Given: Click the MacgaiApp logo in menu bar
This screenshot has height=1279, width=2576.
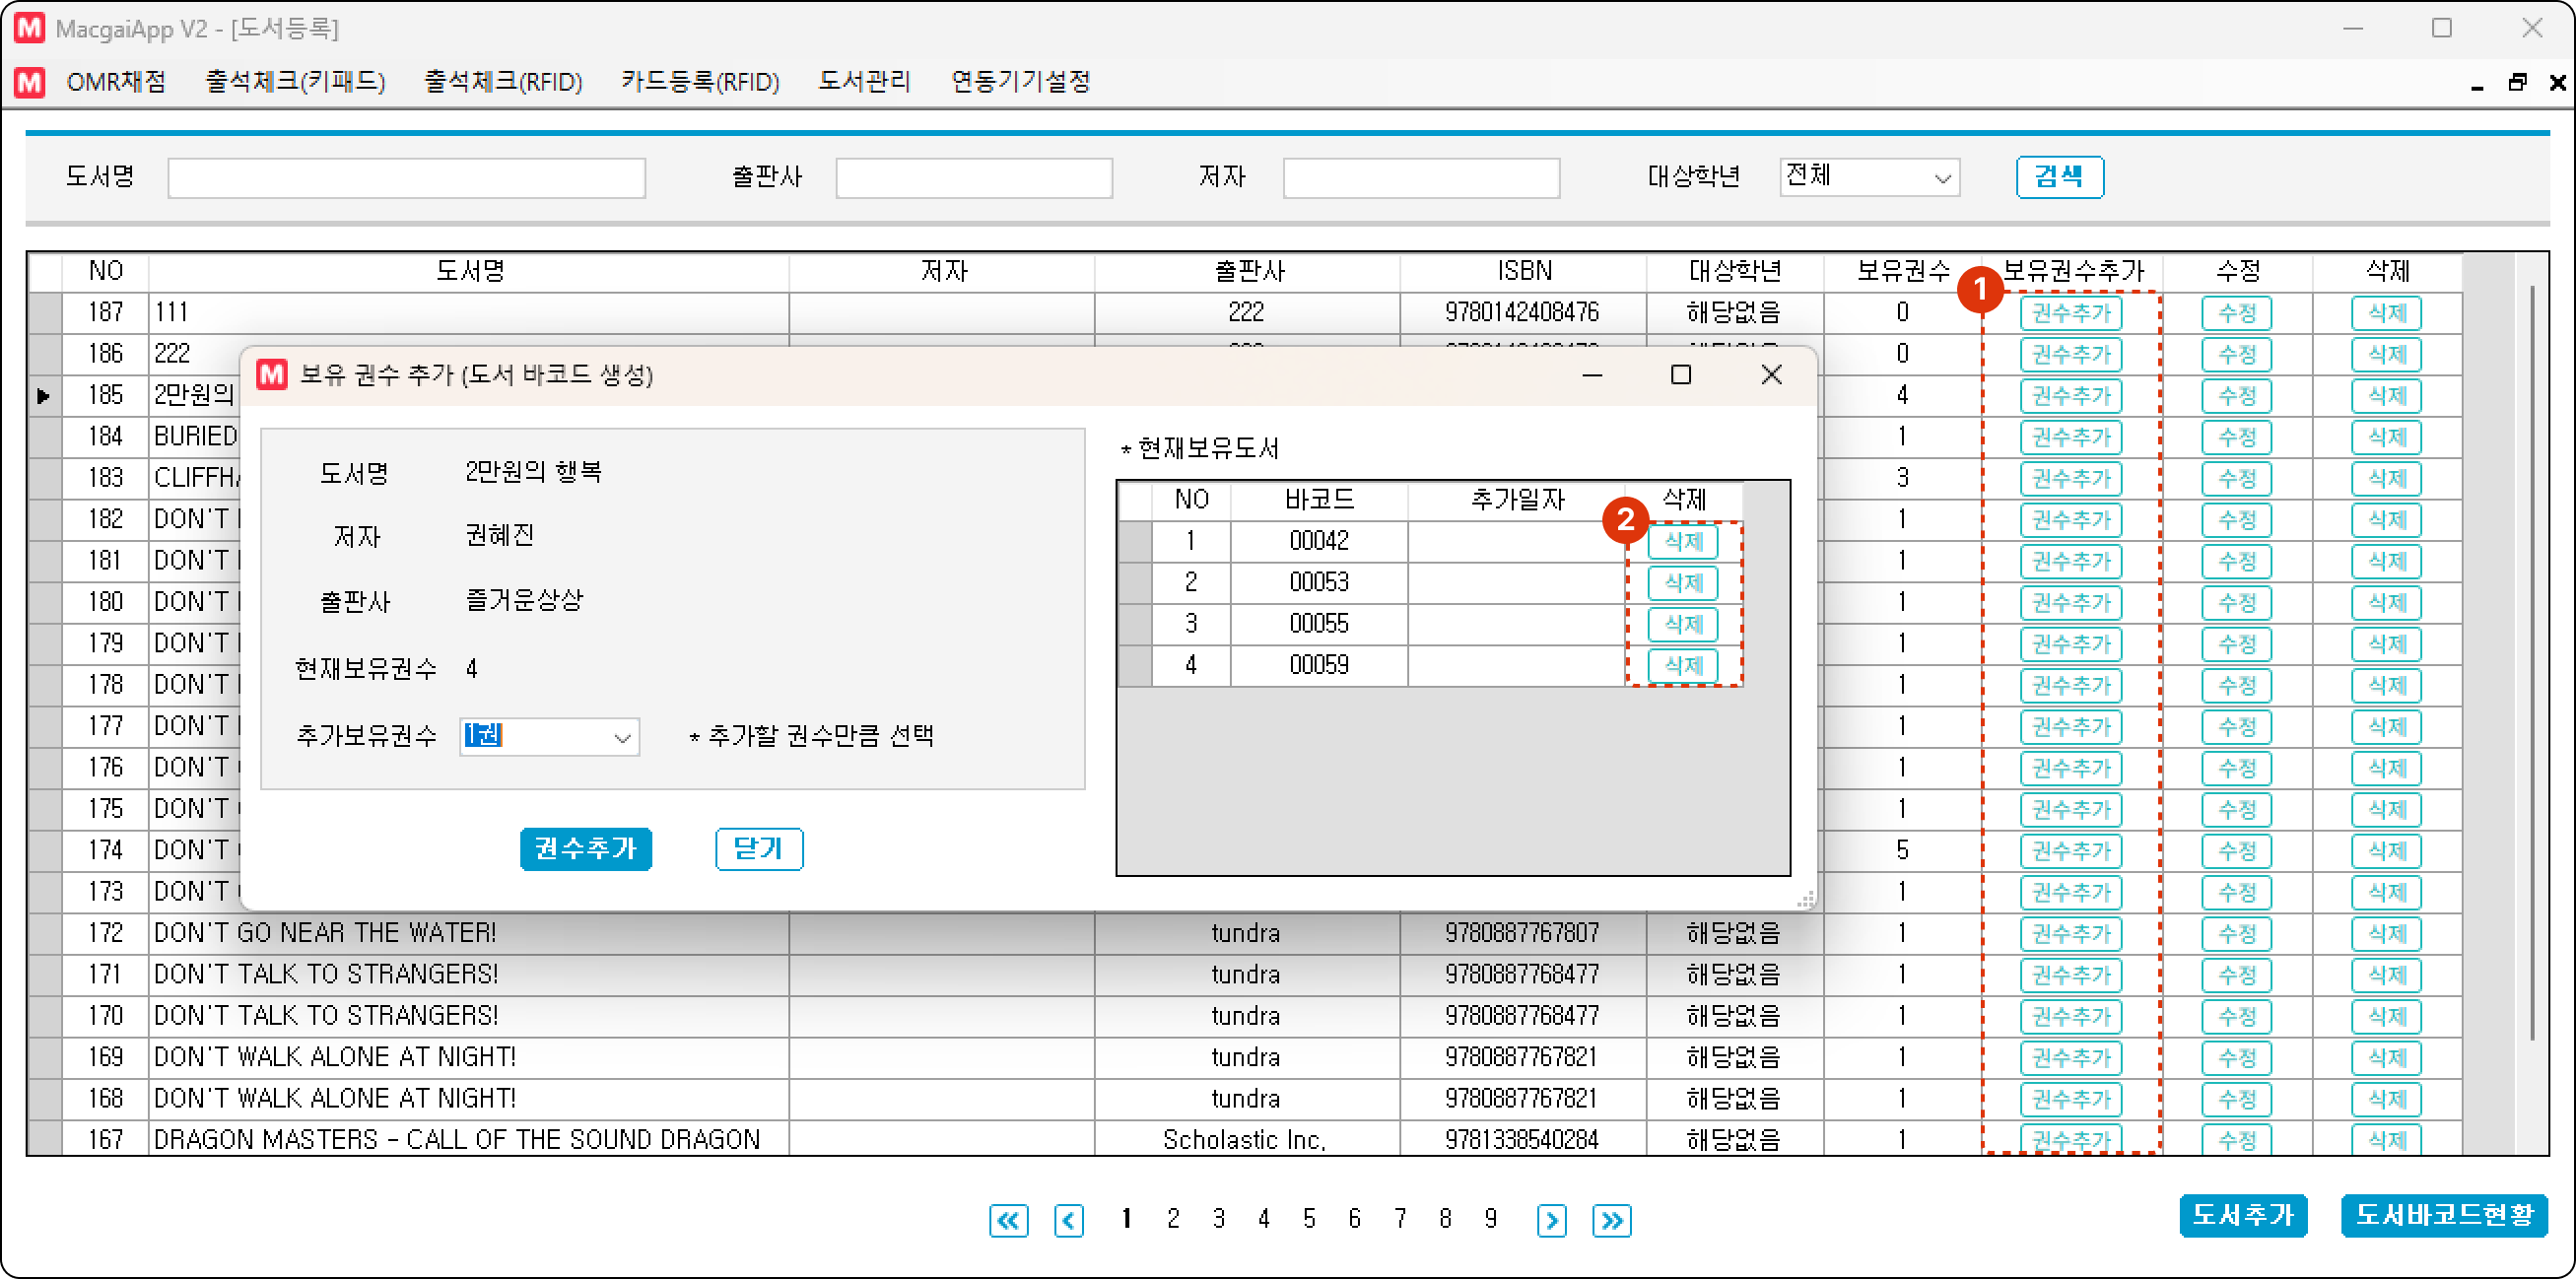Looking at the screenshot, I should (30, 82).
